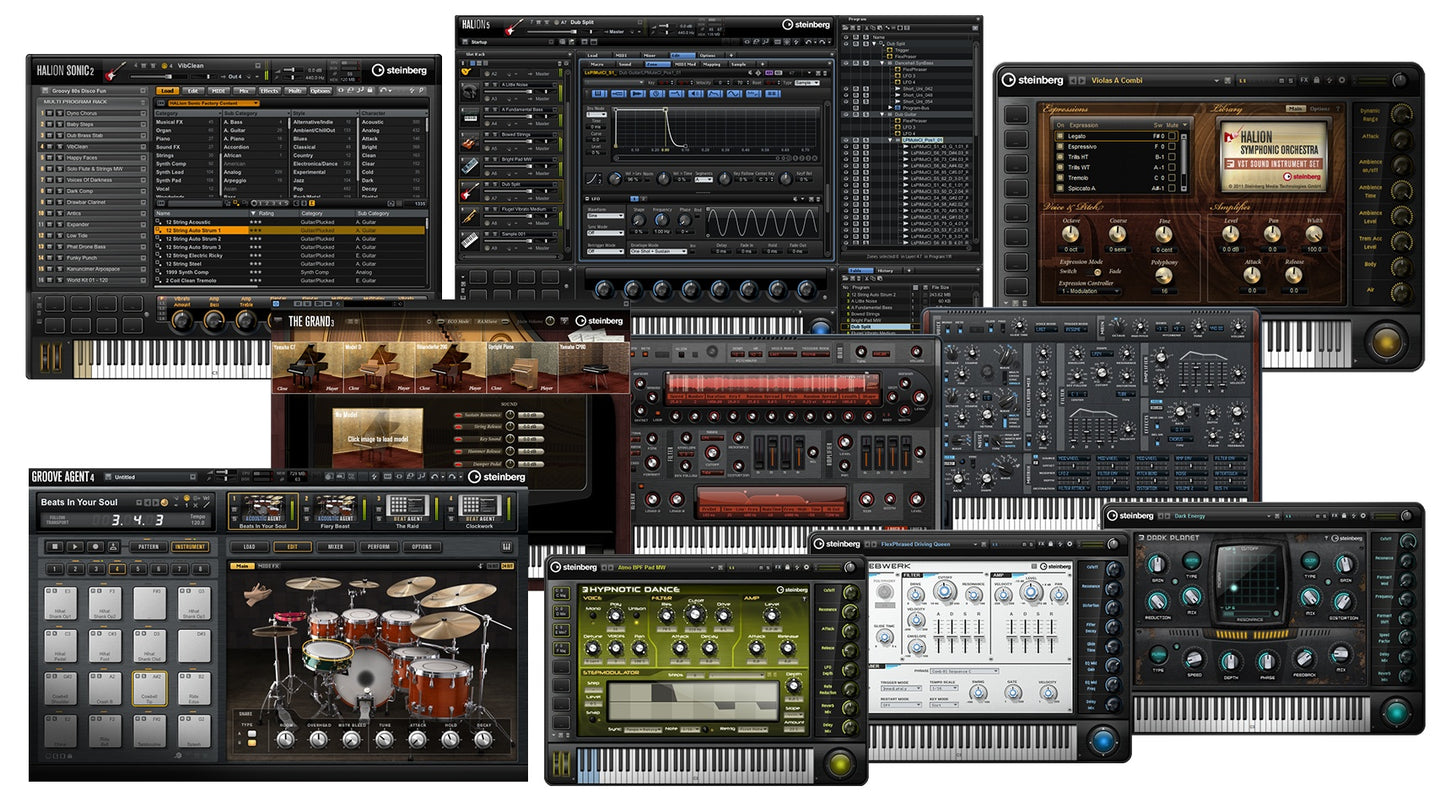Select snare Type B in Groove Agent
The image size is (1445, 797).
[251, 741]
